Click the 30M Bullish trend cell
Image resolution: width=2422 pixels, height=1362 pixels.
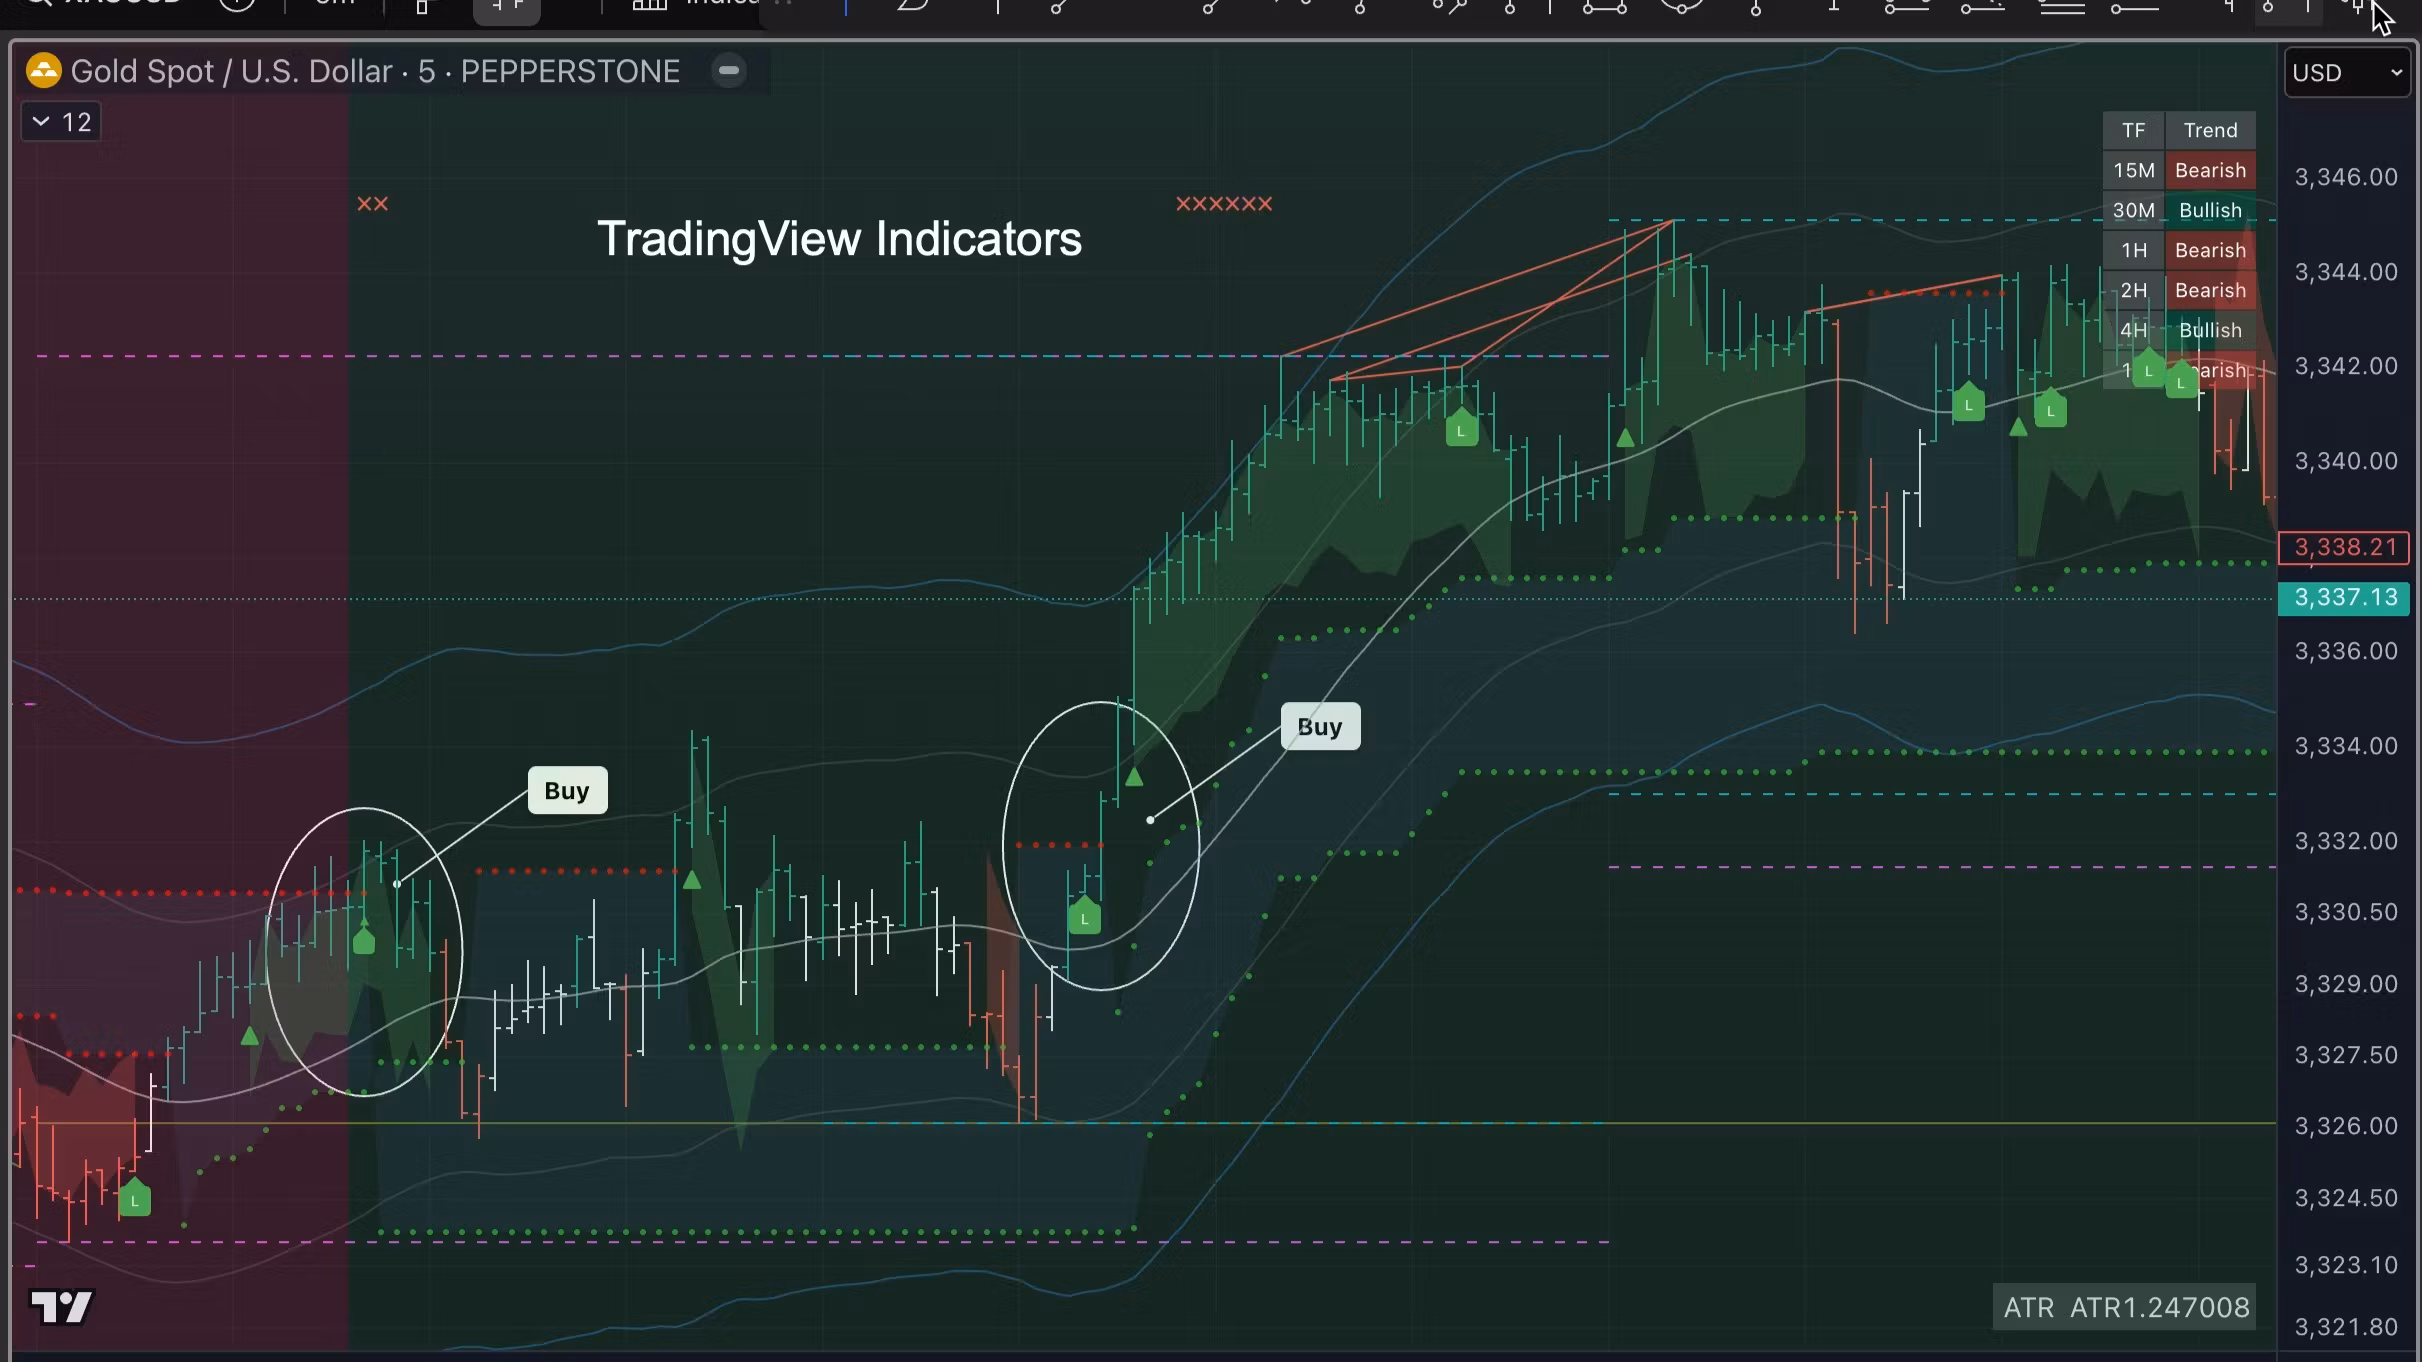click(x=2210, y=210)
